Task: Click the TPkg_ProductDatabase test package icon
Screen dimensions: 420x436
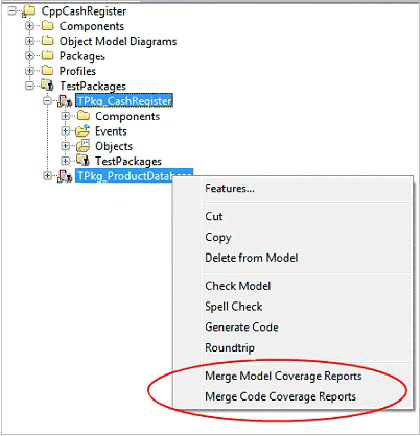Action: click(x=65, y=176)
